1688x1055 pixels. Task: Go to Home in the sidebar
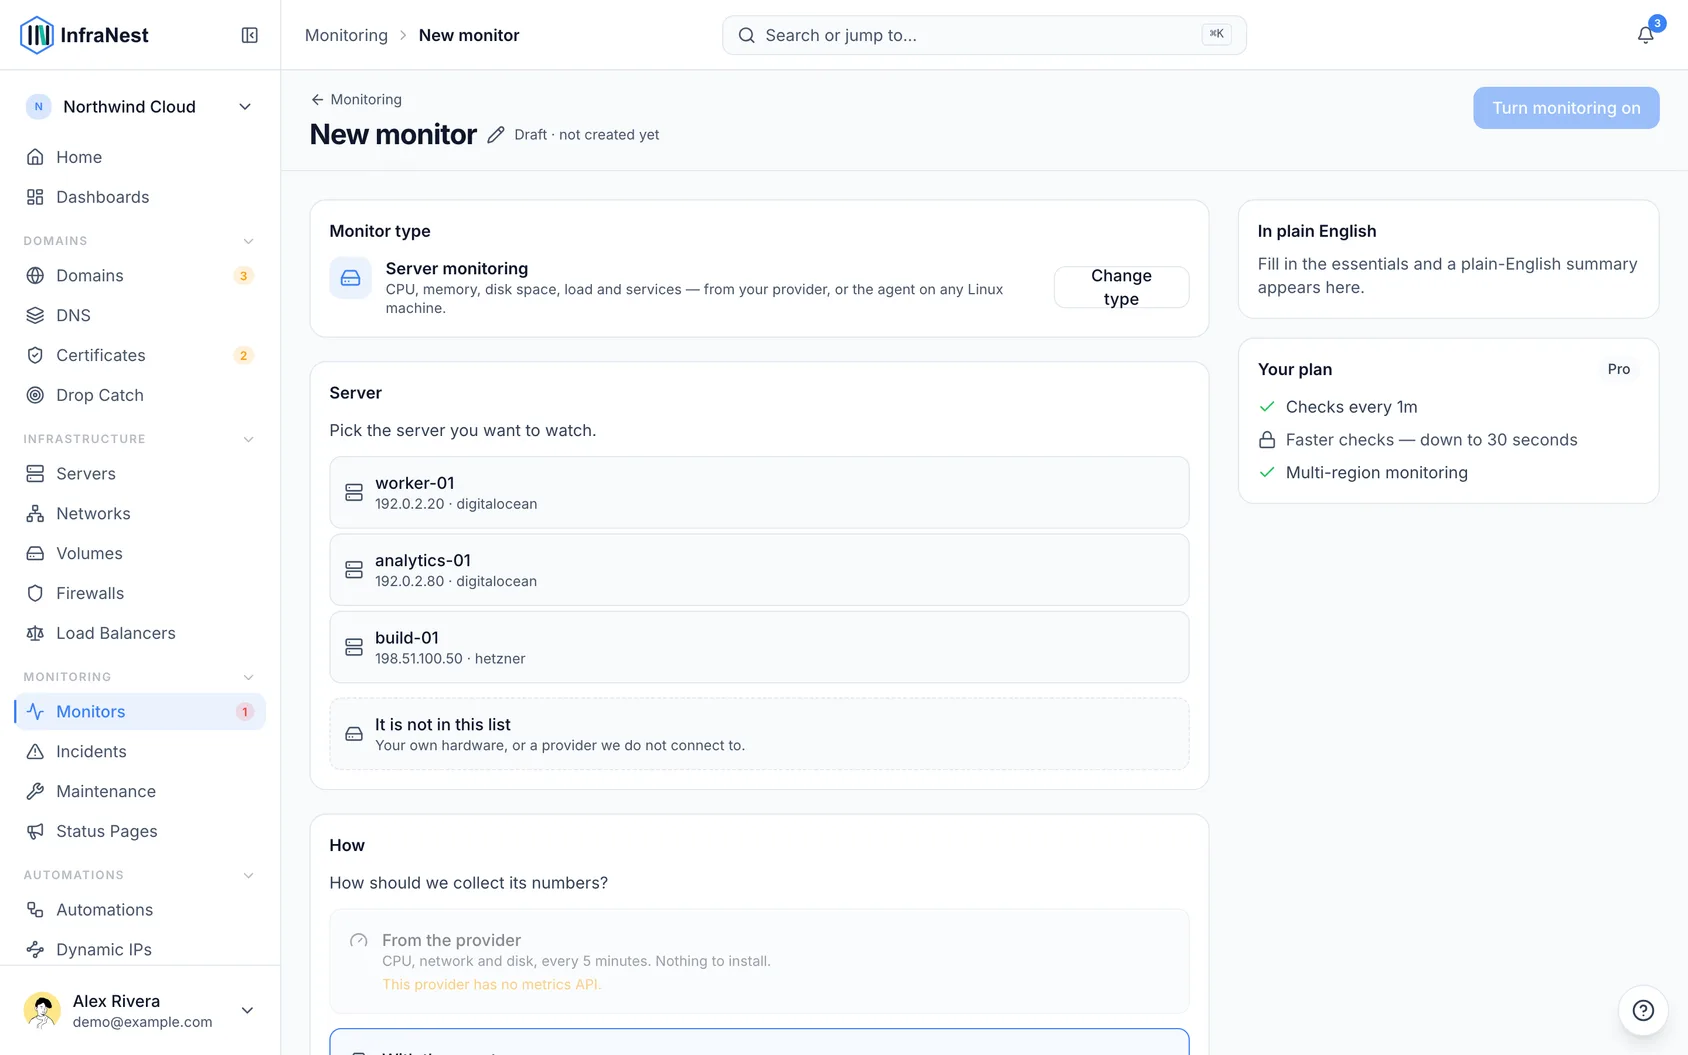[x=140, y=157]
